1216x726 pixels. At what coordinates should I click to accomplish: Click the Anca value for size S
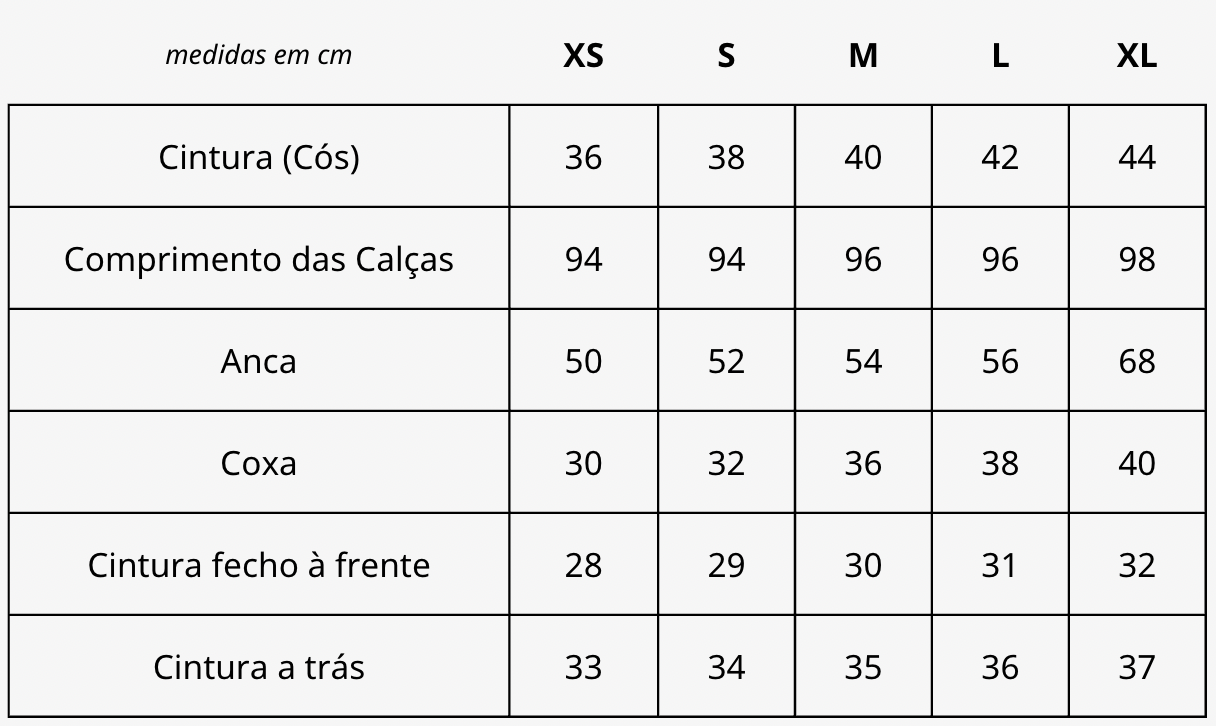click(726, 361)
